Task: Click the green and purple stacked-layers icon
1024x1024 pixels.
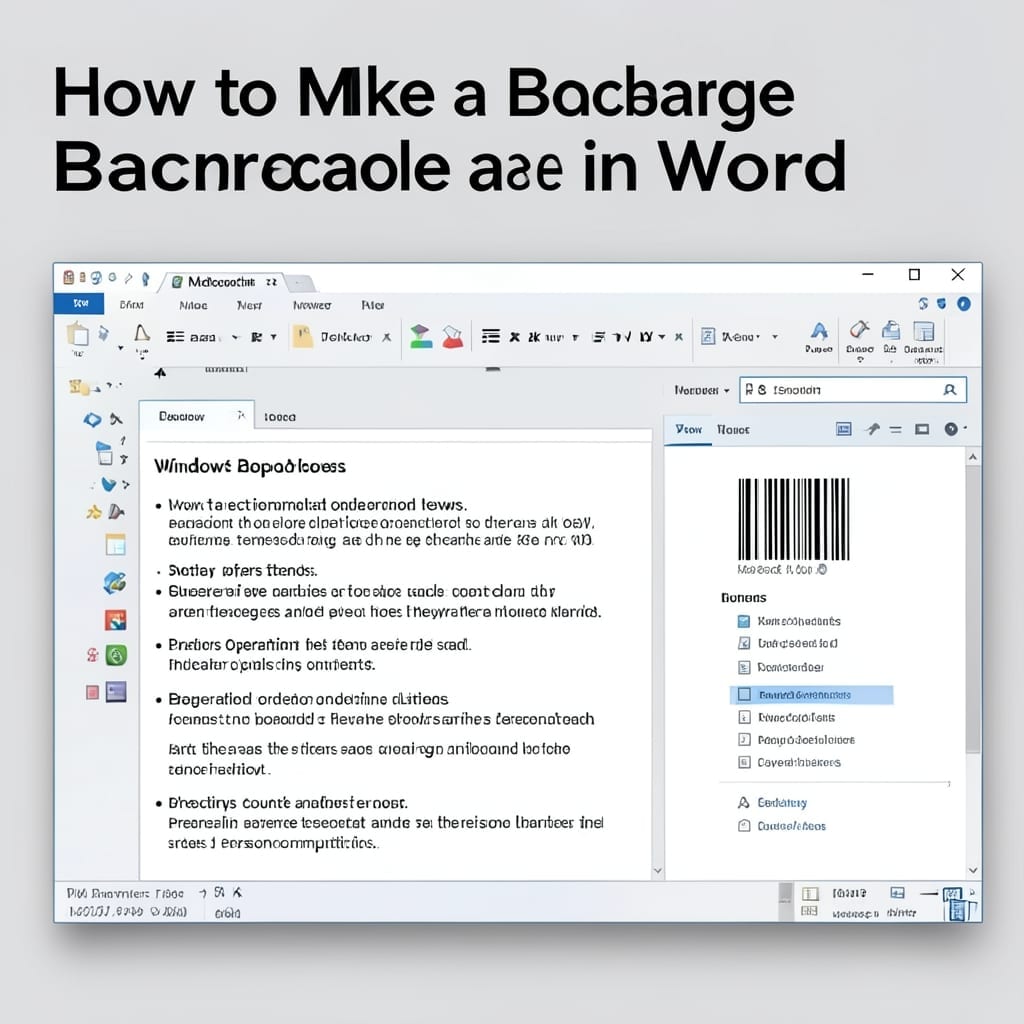Action: [421, 336]
